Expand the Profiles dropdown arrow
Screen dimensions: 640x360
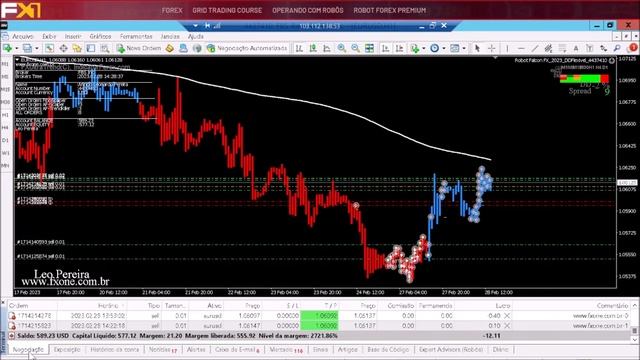tap(36, 49)
